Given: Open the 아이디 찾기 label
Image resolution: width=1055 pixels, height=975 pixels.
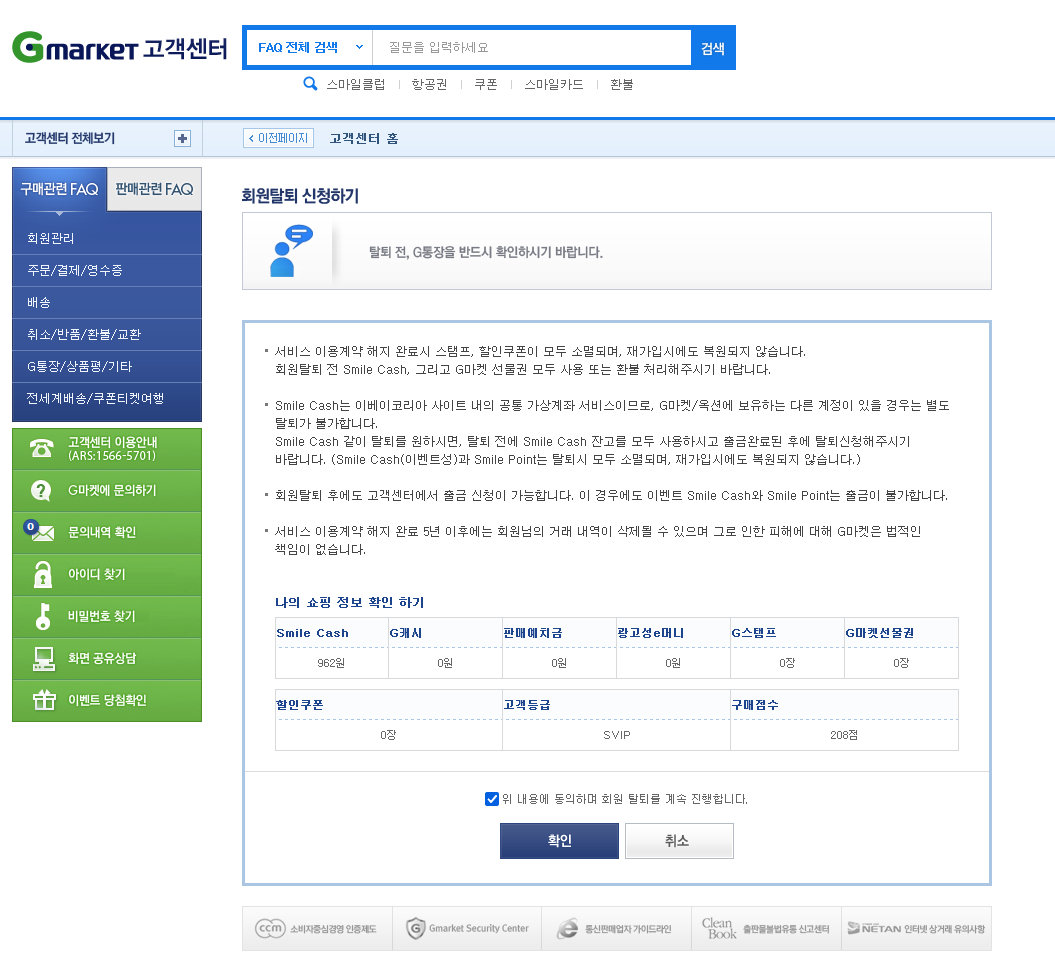Looking at the screenshot, I should pos(96,574).
